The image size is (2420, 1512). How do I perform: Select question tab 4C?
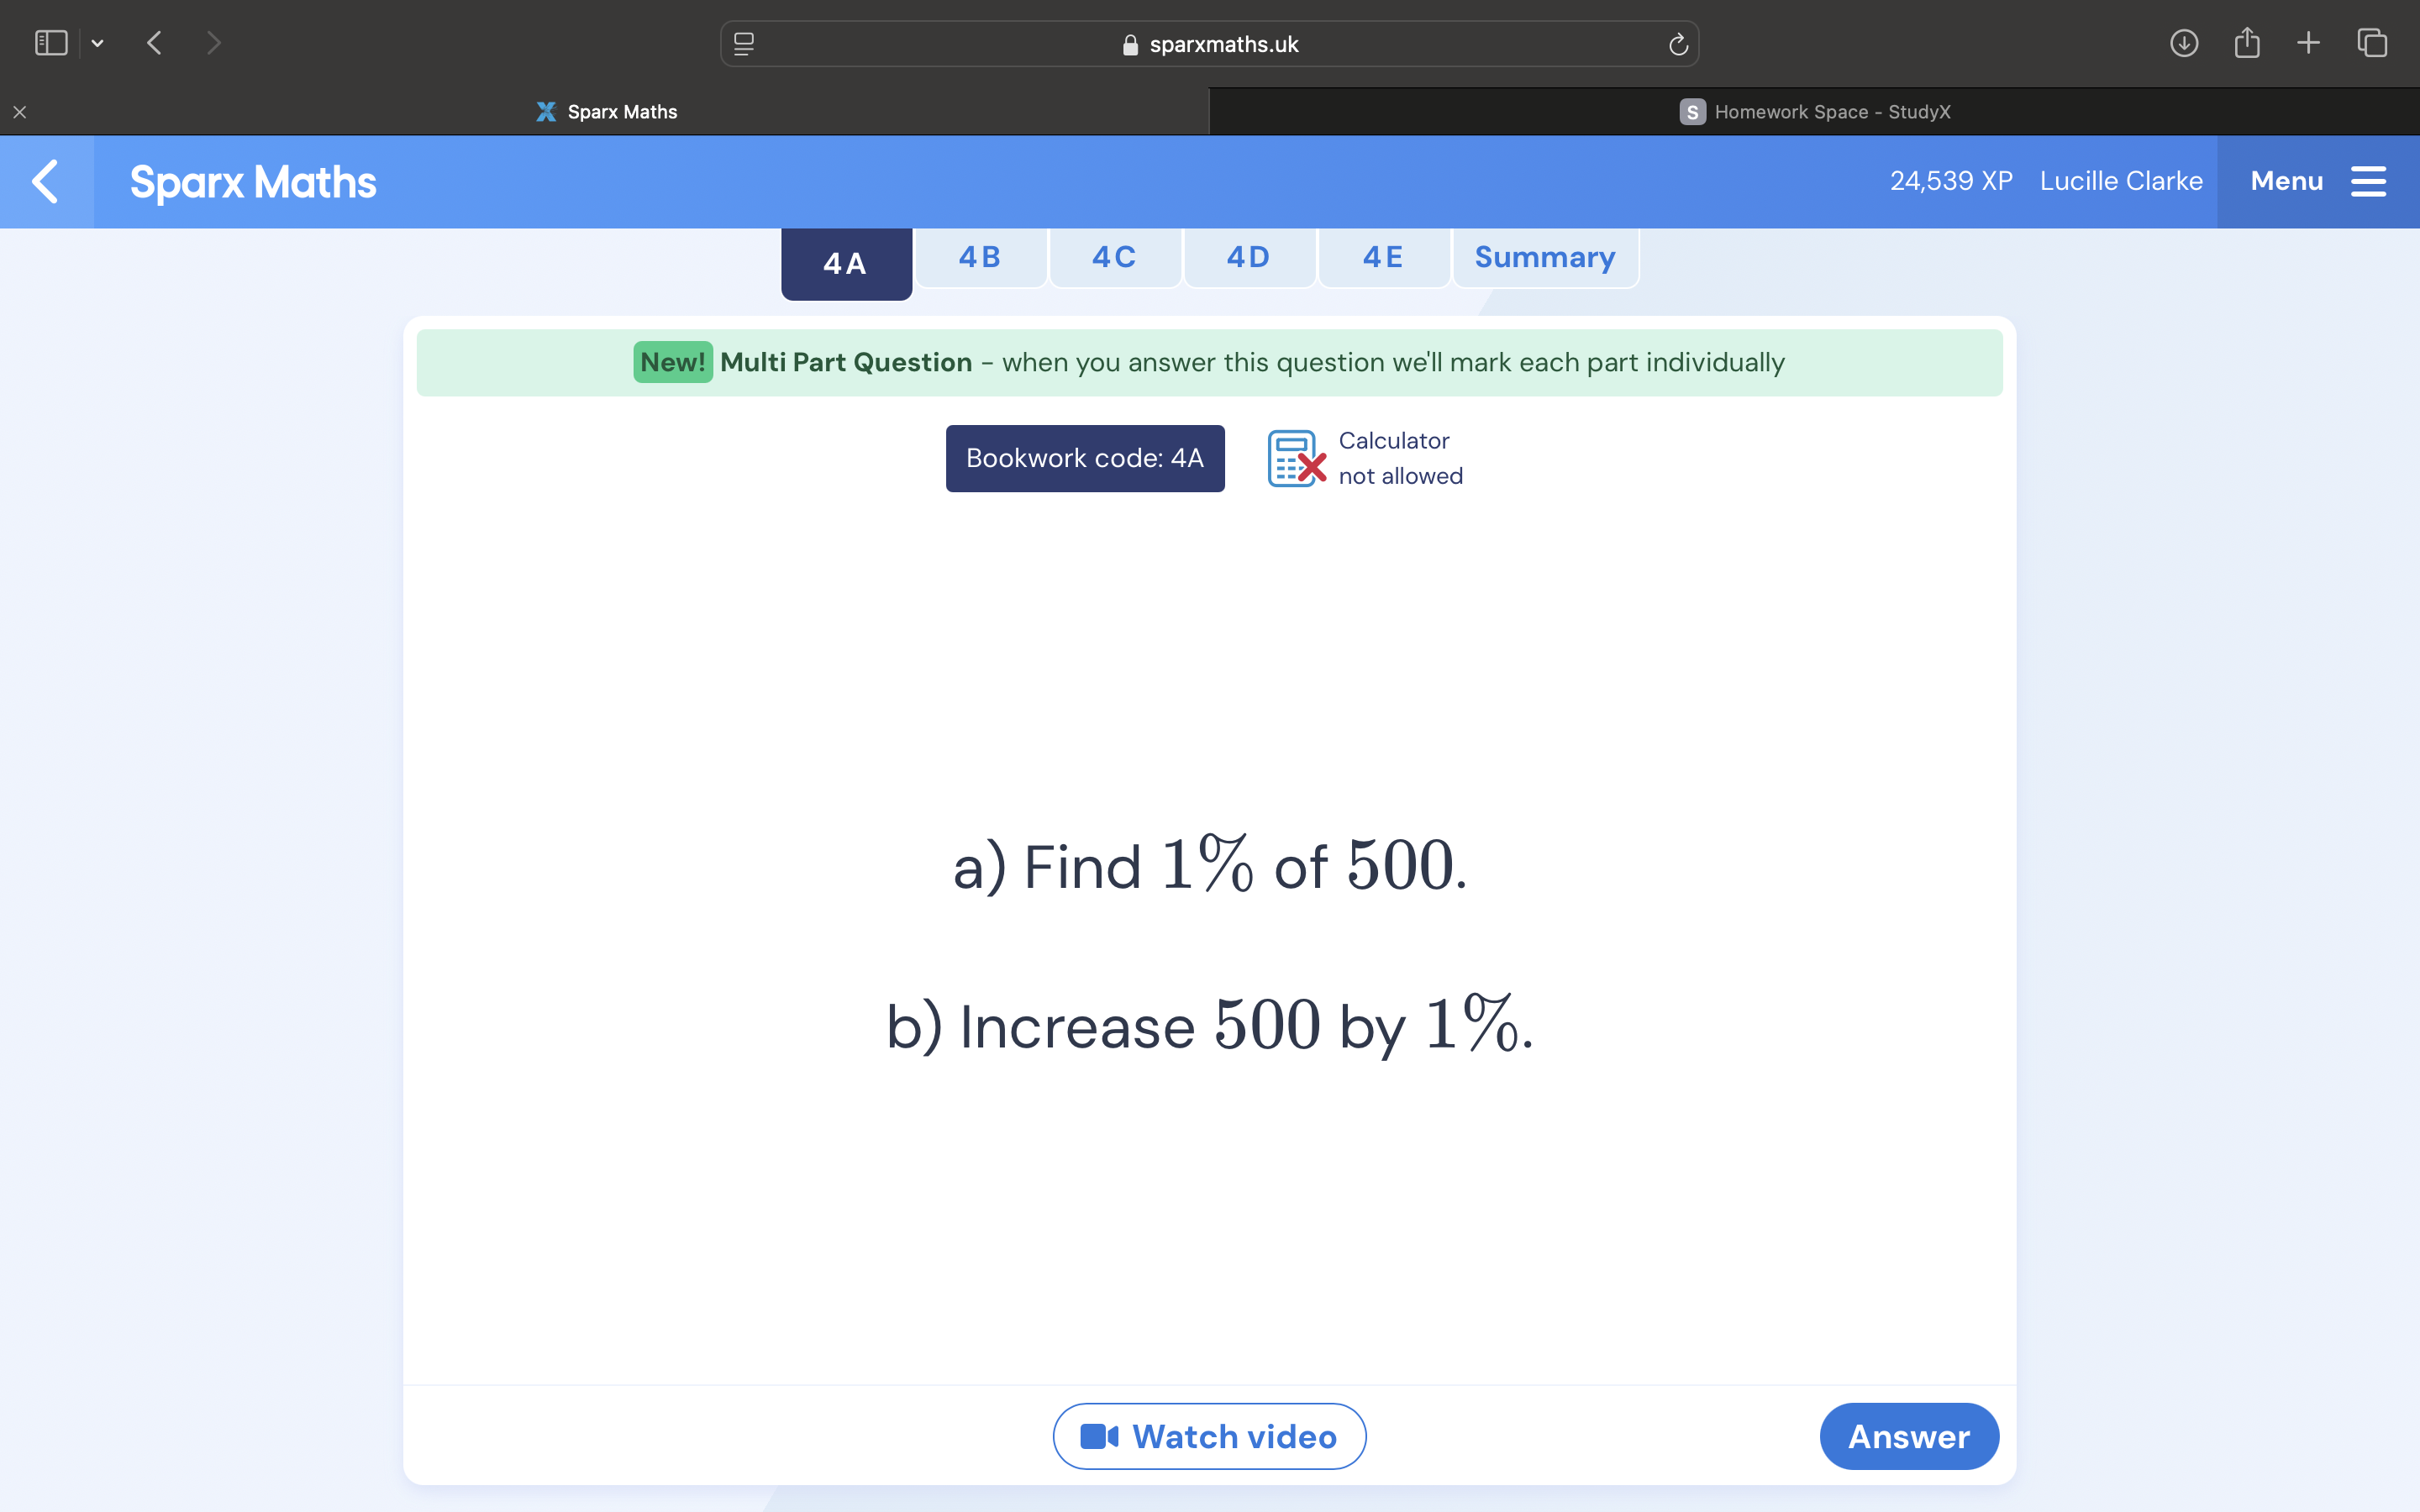pyautogui.click(x=1115, y=257)
